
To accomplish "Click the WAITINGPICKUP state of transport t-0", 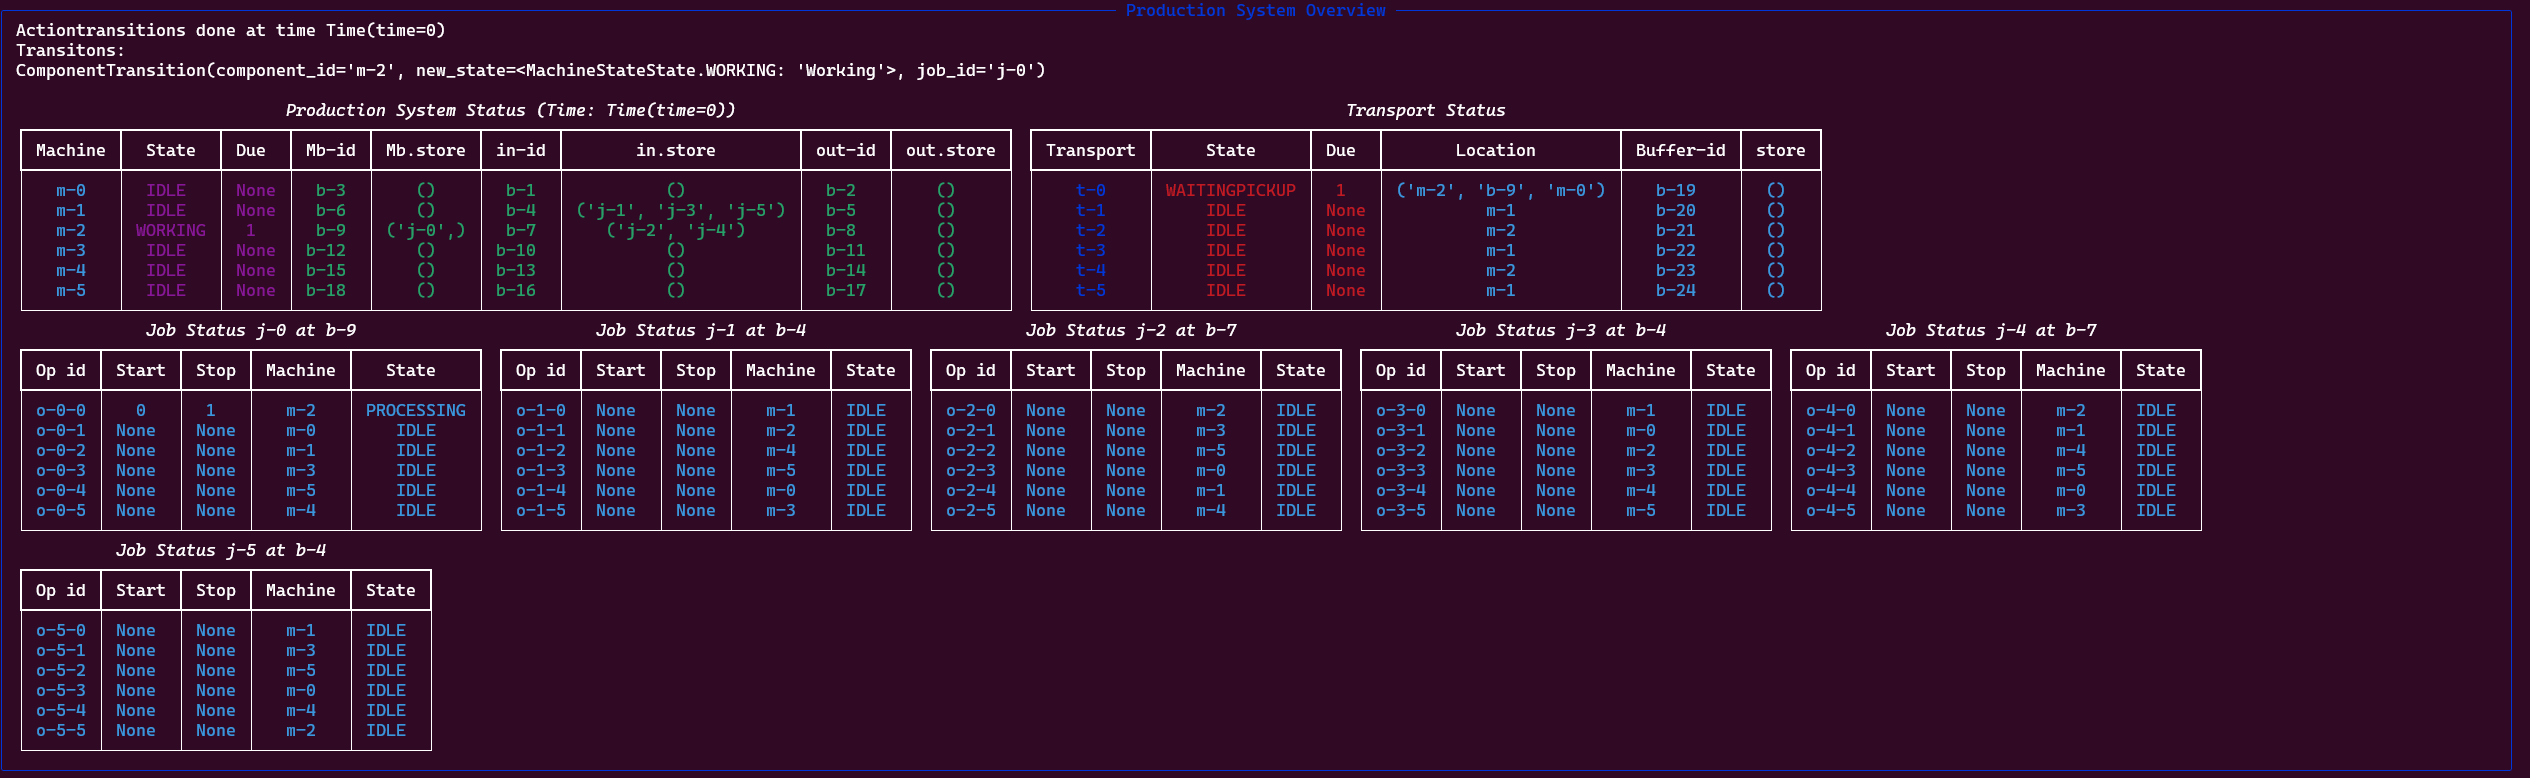I will (x=1231, y=190).
